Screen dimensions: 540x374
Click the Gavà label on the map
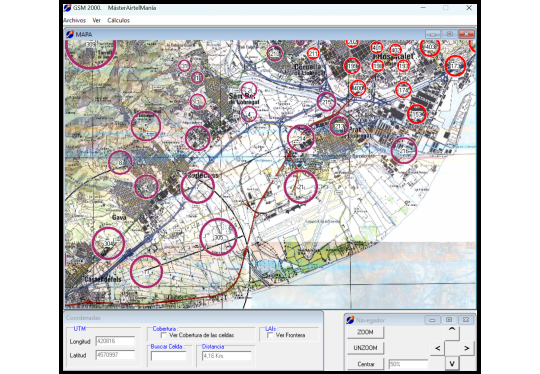tap(119, 217)
